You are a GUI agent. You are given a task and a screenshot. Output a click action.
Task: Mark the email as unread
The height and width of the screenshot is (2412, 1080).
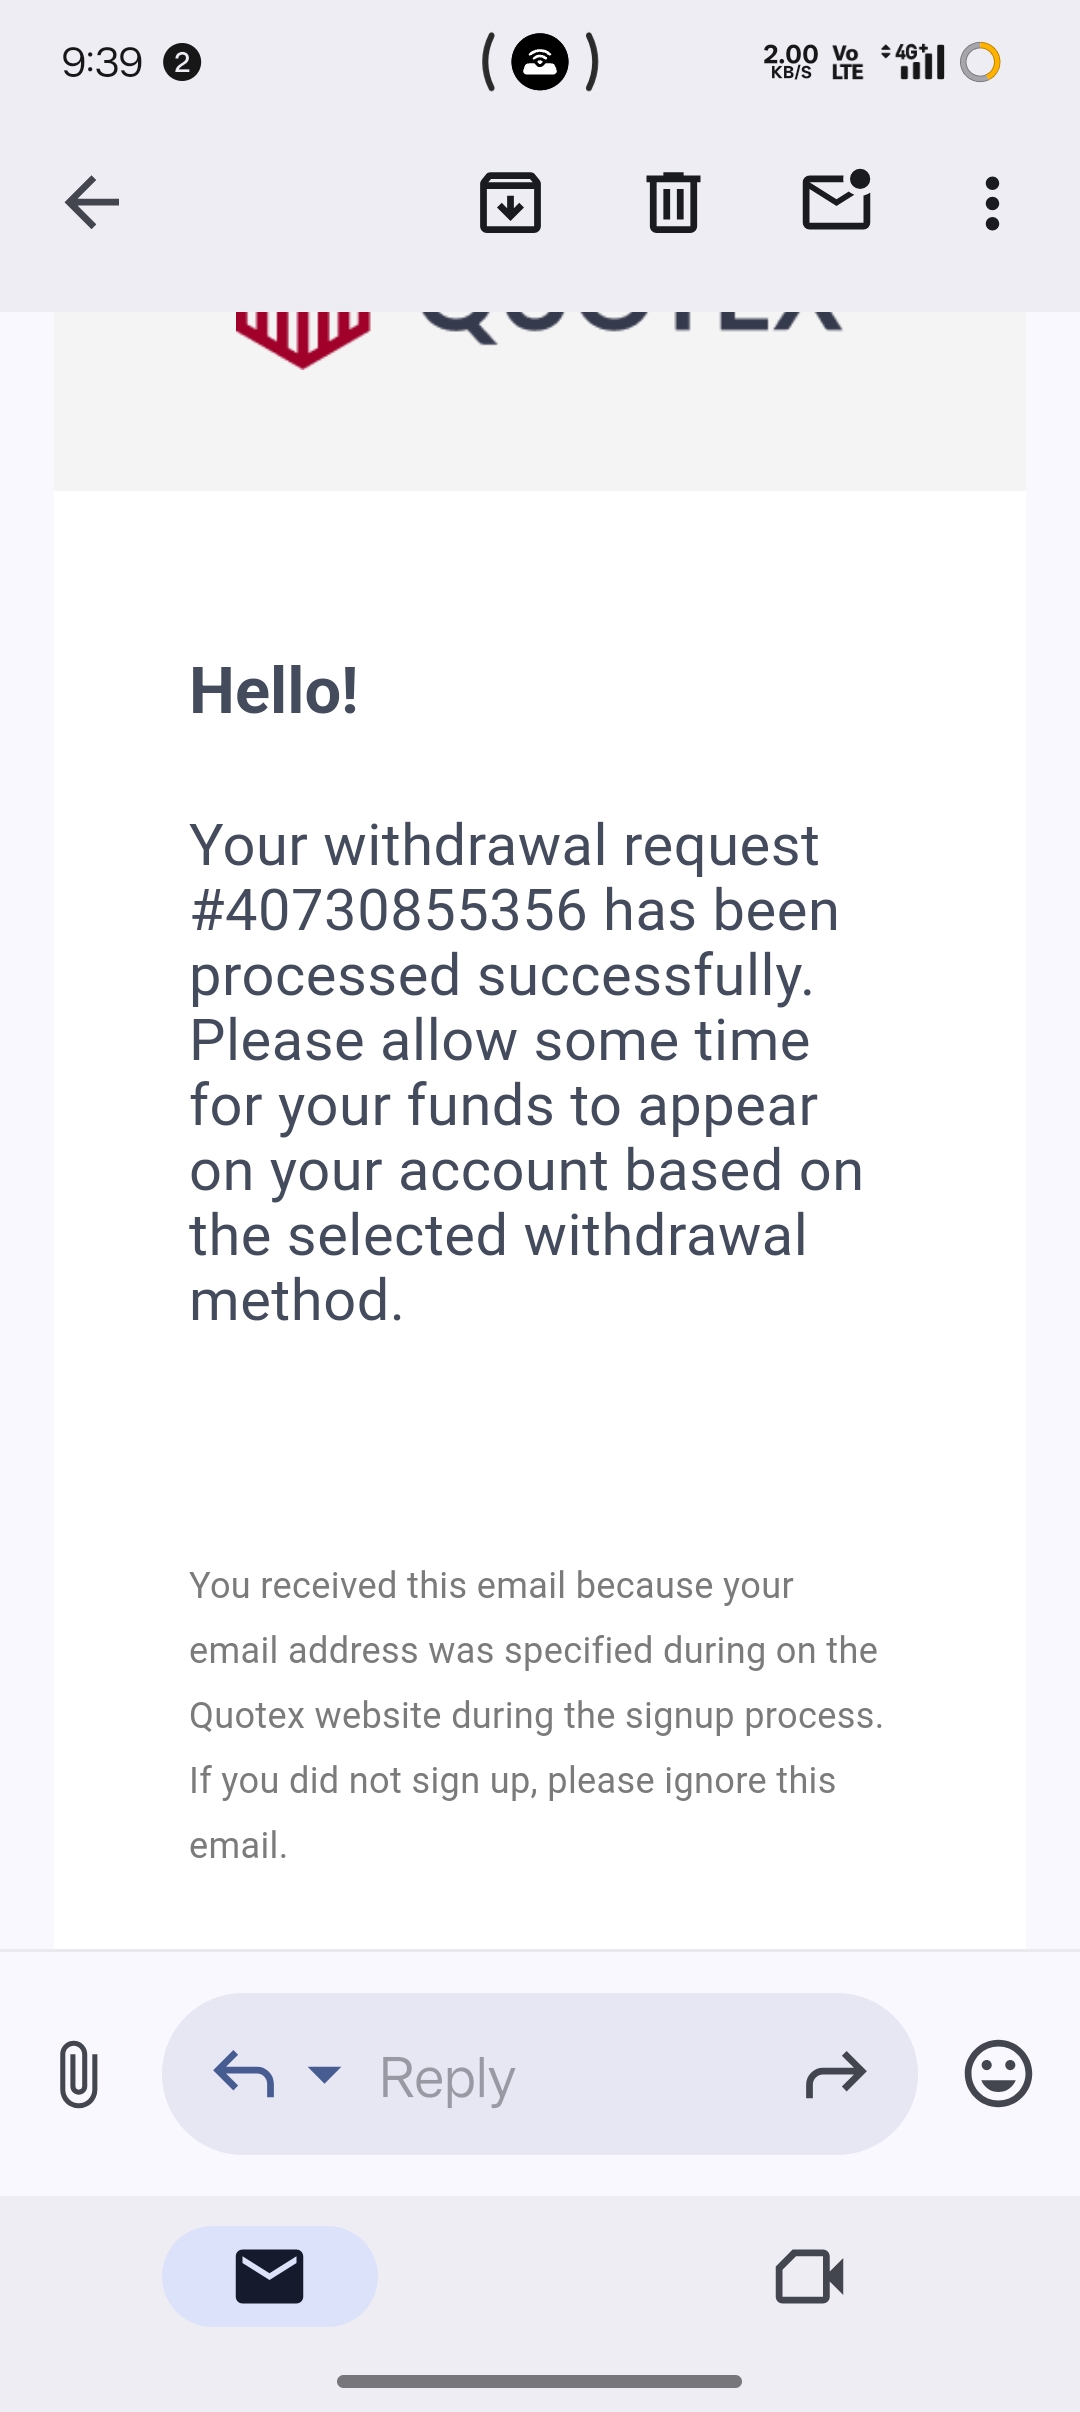pos(837,201)
